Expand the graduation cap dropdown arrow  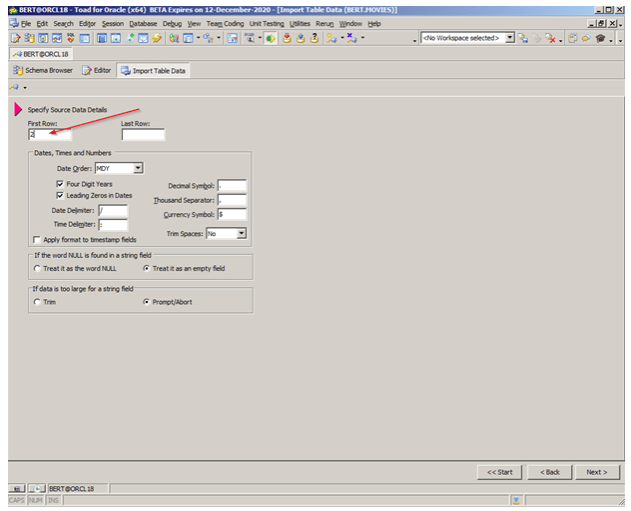611,40
